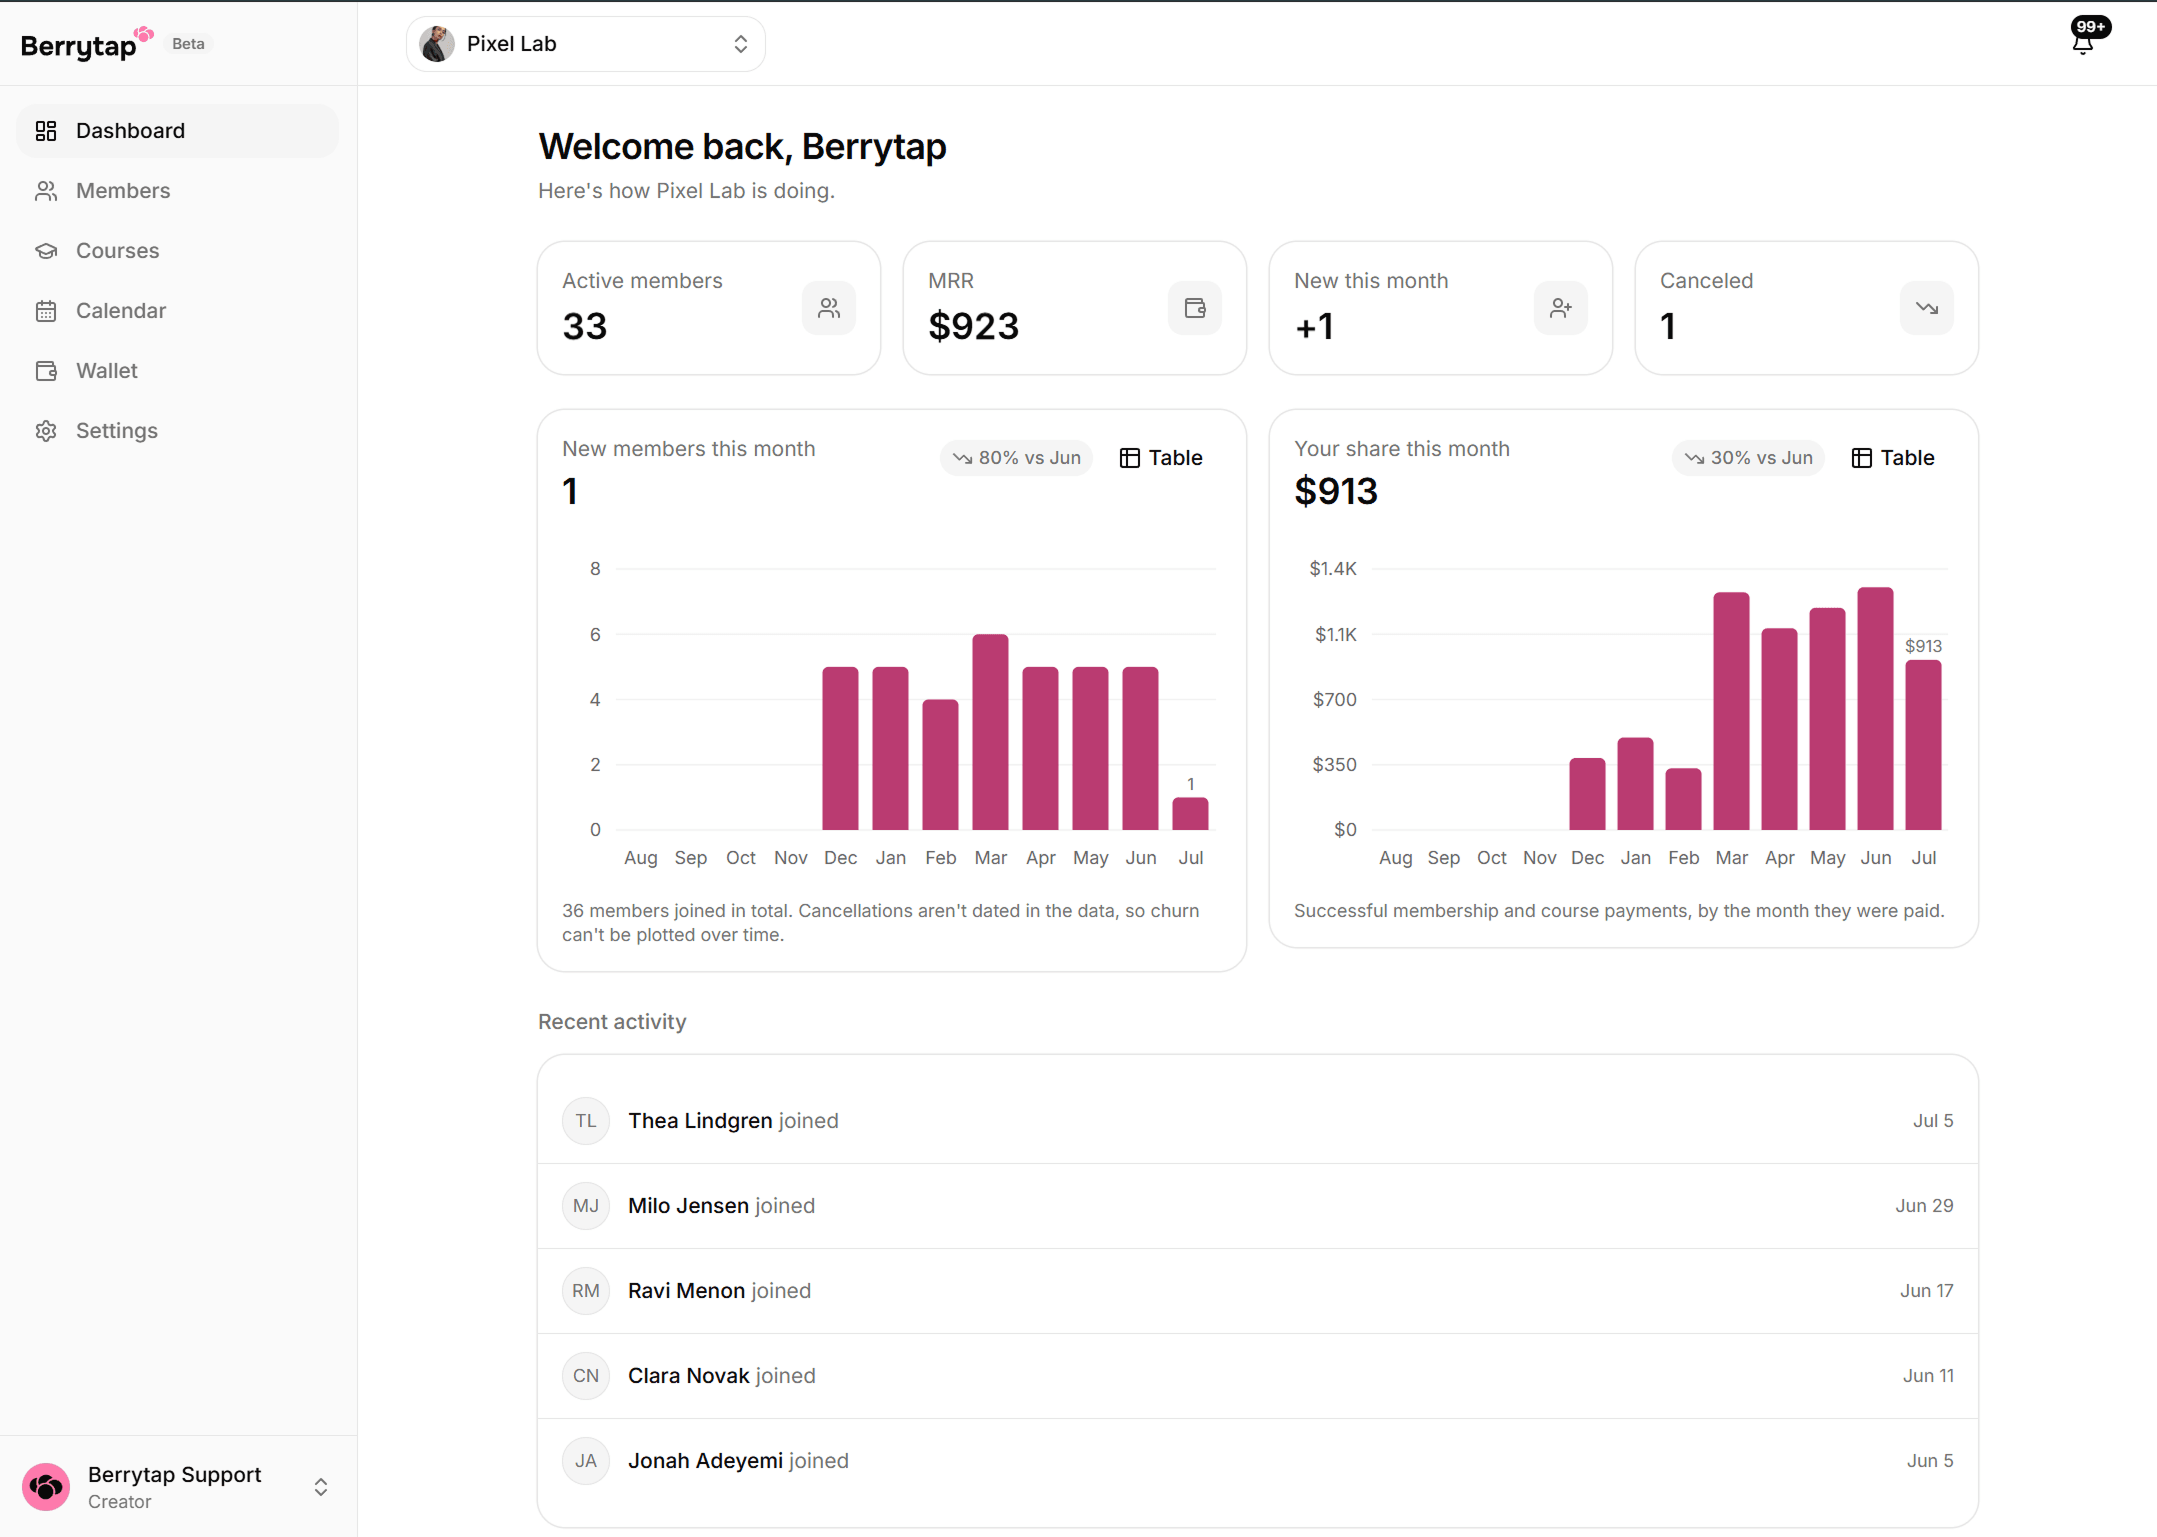Click the TL initials avatar

point(586,1121)
